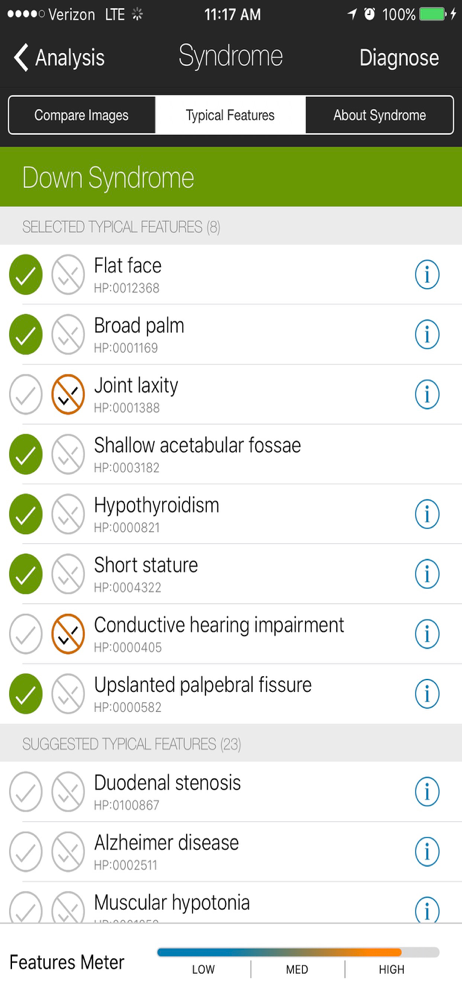Mark Duodenal stenosis as present
This screenshot has height=1000, width=462.
(x=26, y=792)
